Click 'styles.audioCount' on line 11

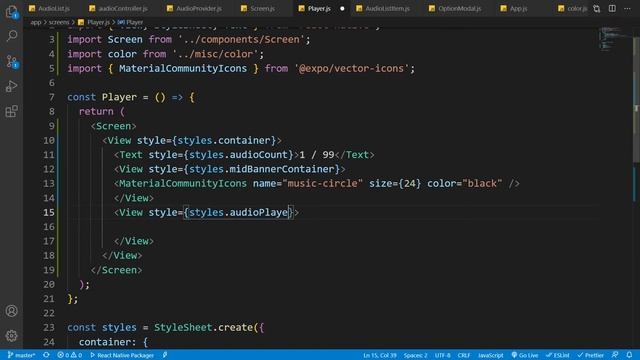point(238,155)
